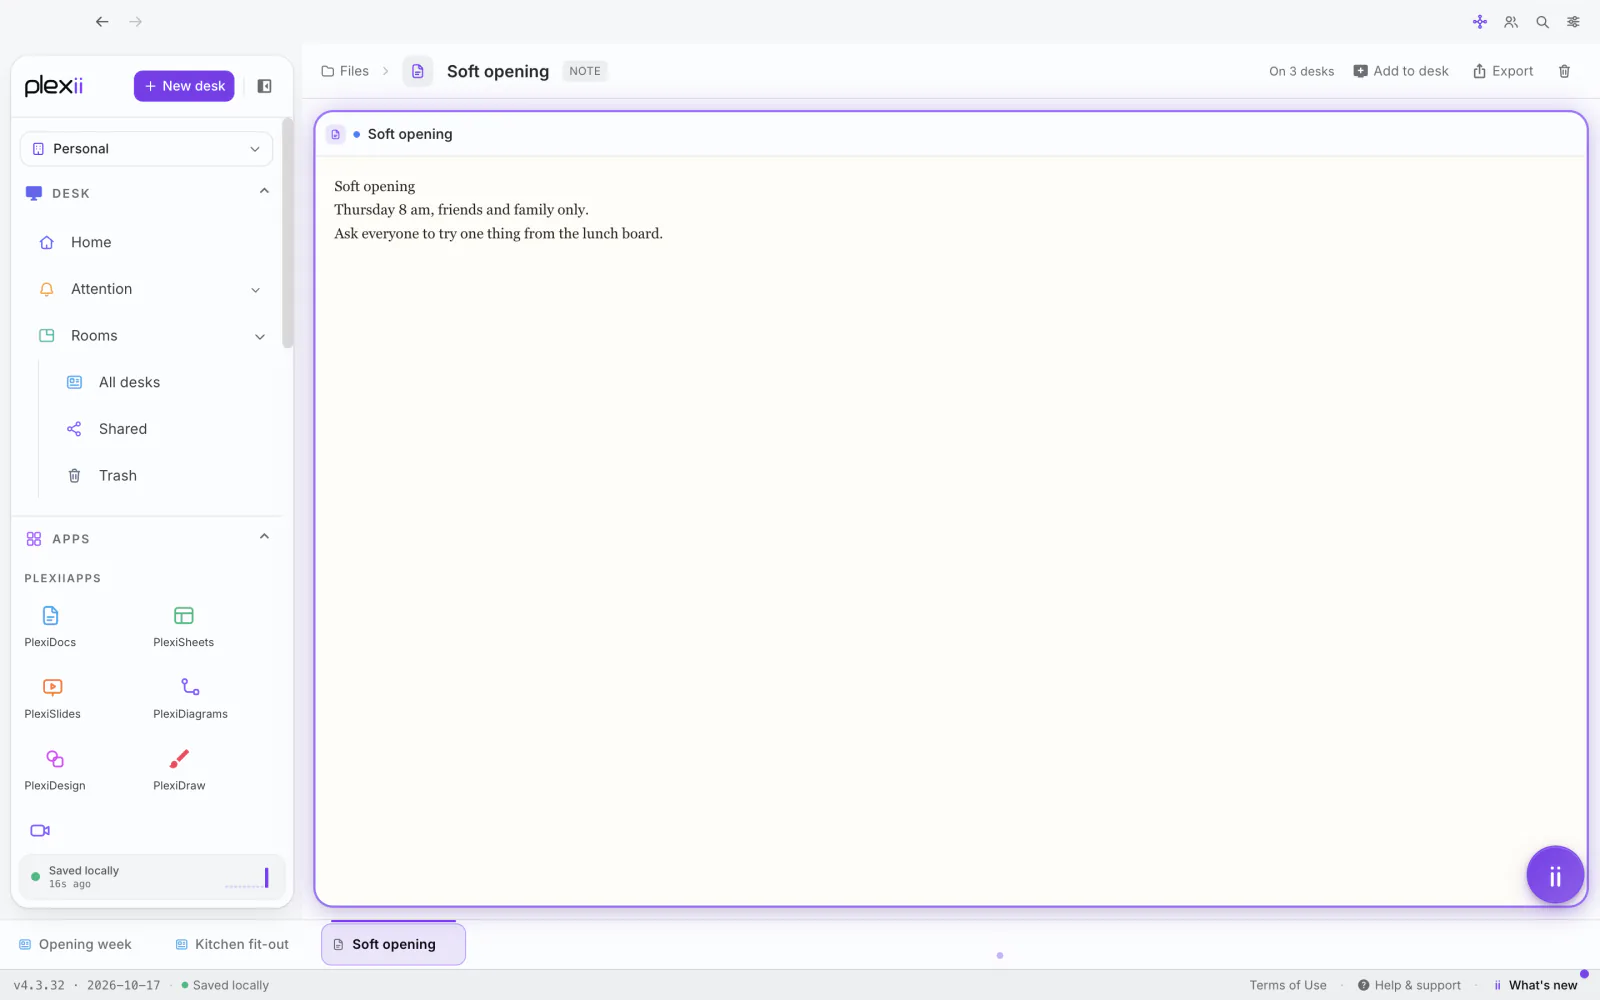Viewport: 1600px width, 1000px height.
Task: Open Terms of Use link
Action: [1288, 985]
